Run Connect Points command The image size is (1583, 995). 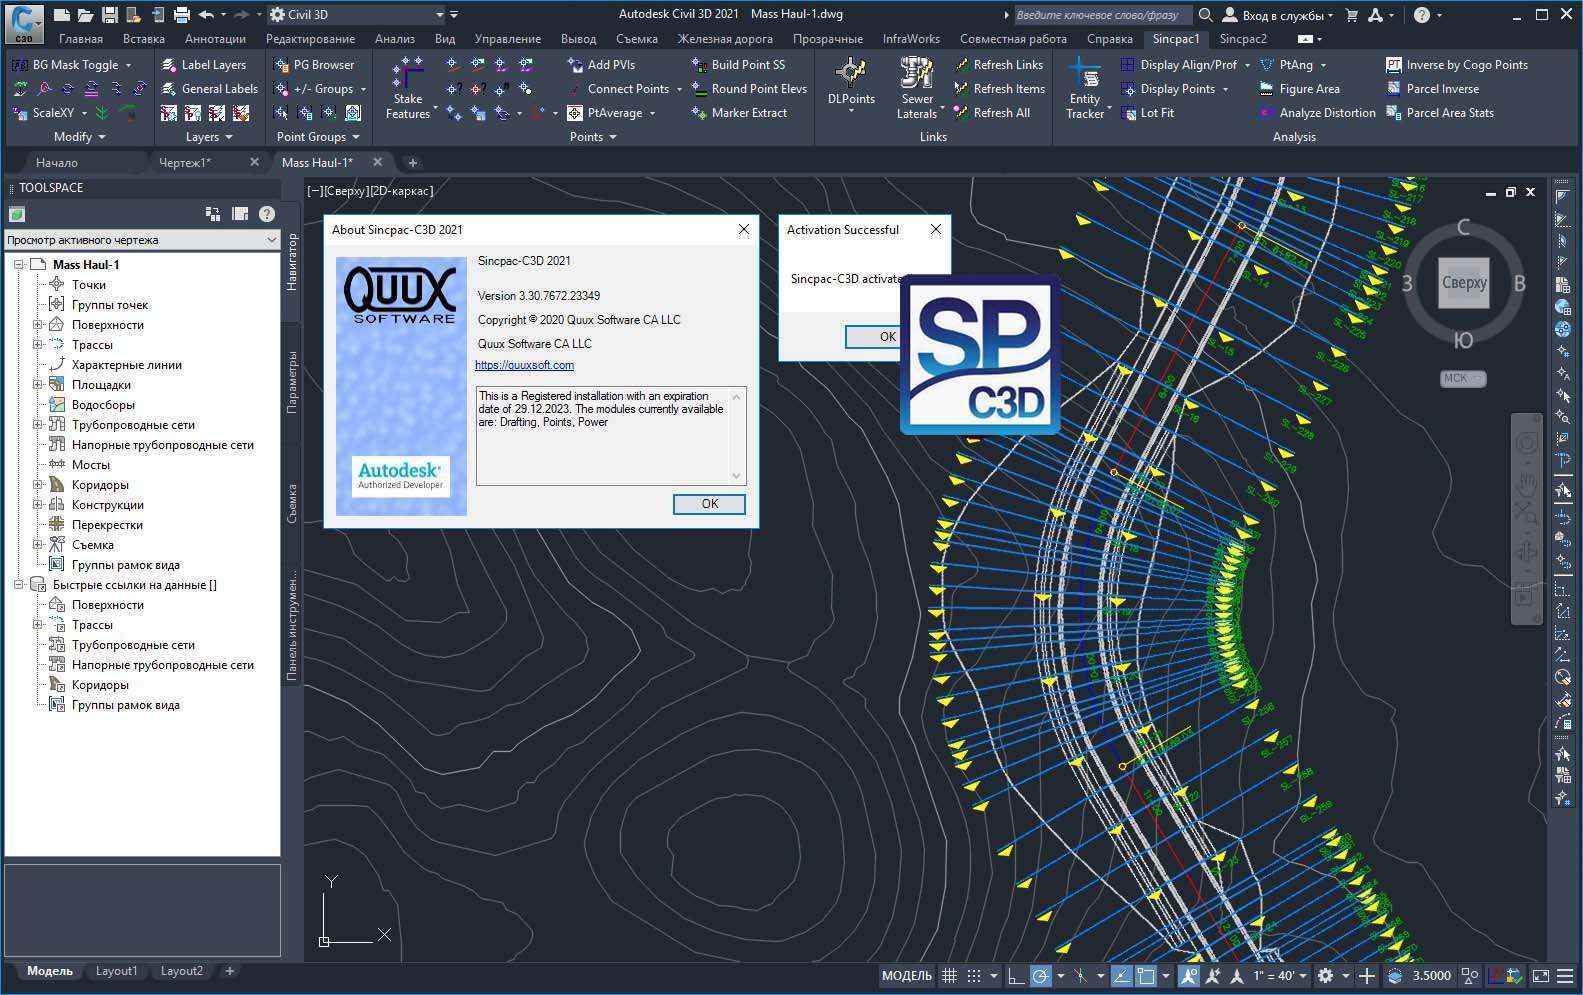click(618, 88)
